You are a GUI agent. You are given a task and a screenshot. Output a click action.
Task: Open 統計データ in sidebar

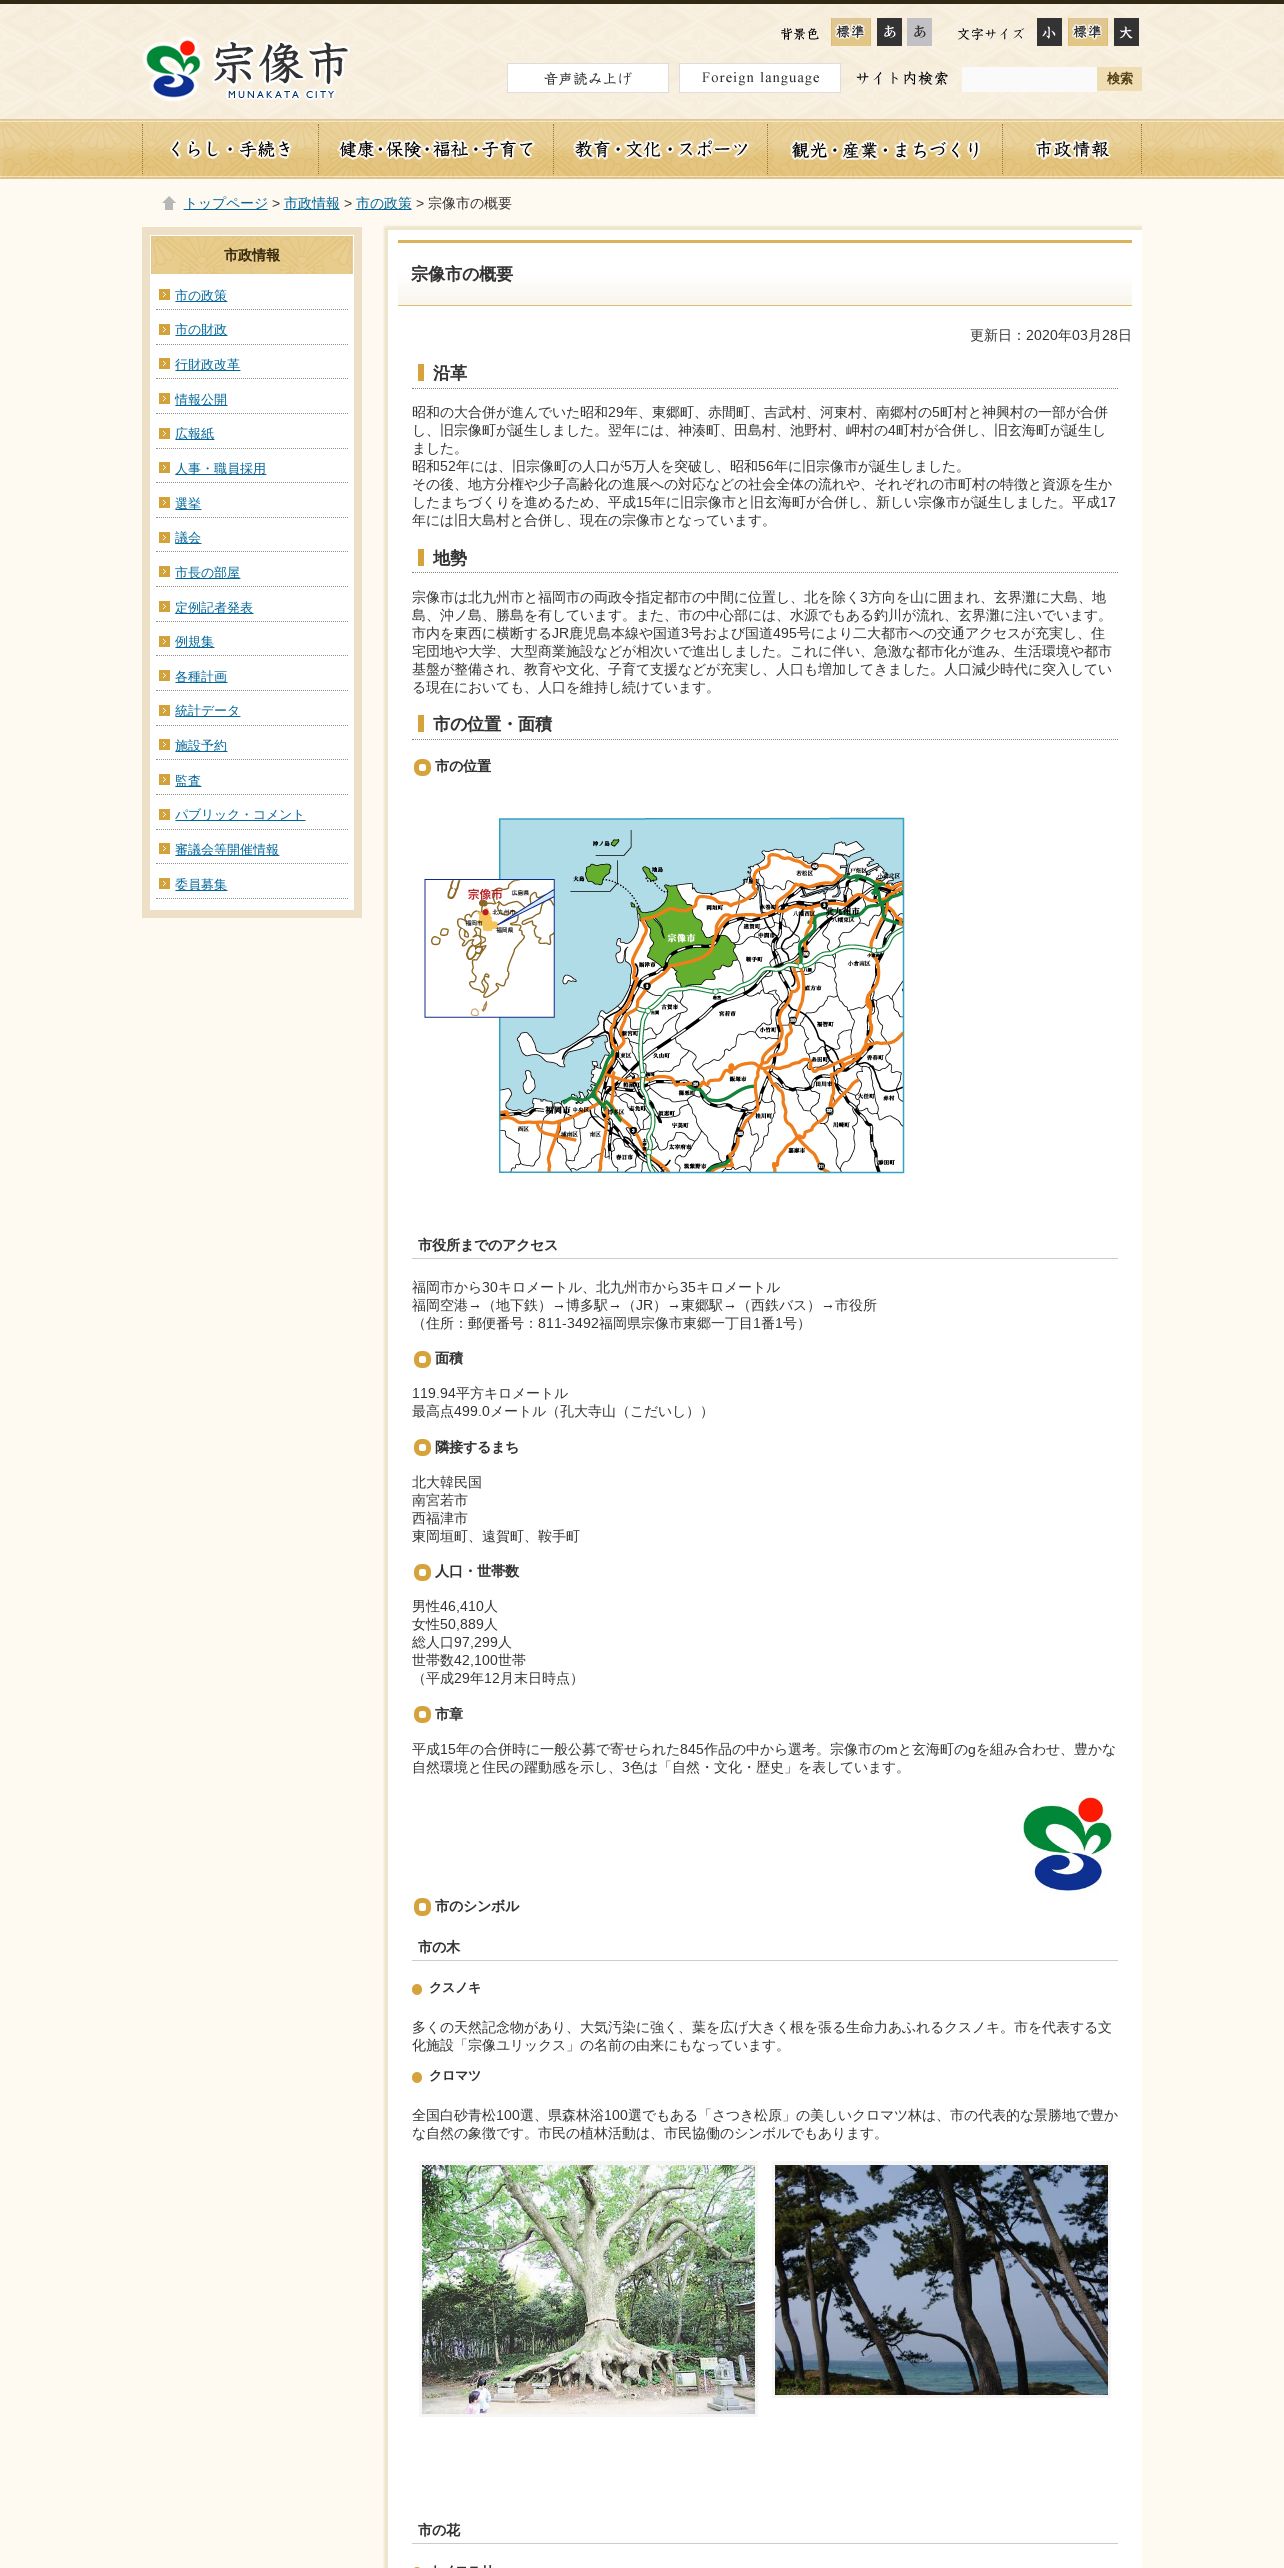point(207,710)
